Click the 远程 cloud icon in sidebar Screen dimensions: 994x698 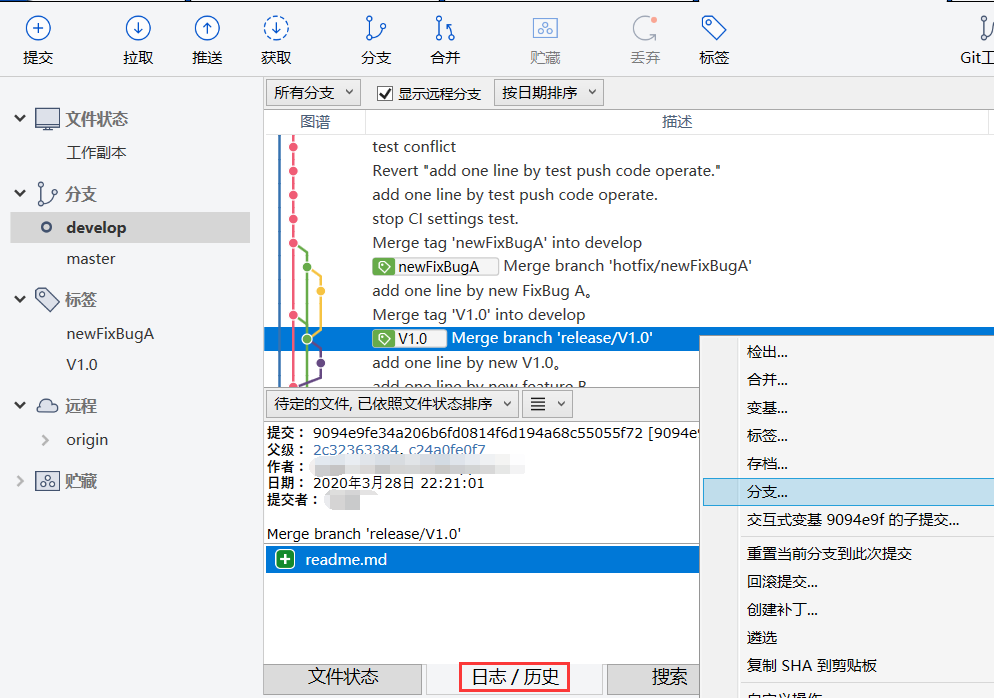48,406
